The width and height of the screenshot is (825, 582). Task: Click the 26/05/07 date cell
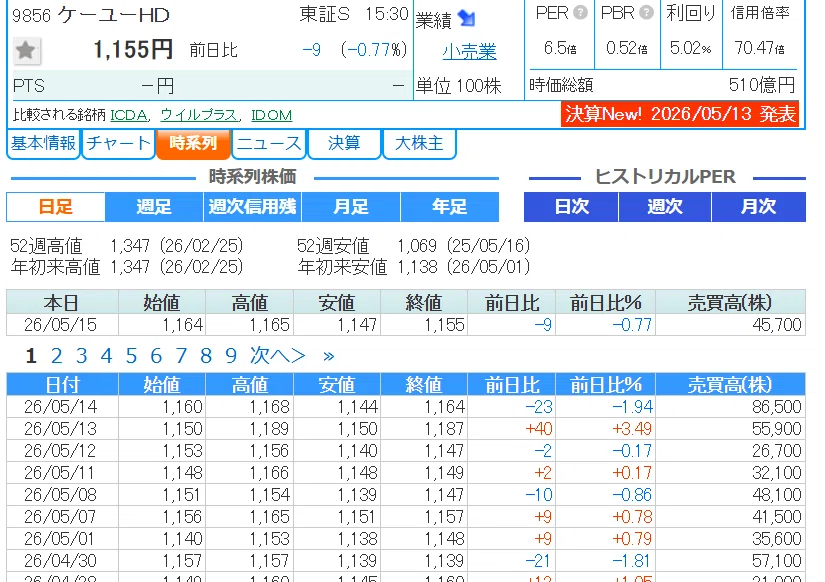(x=61, y=517)
